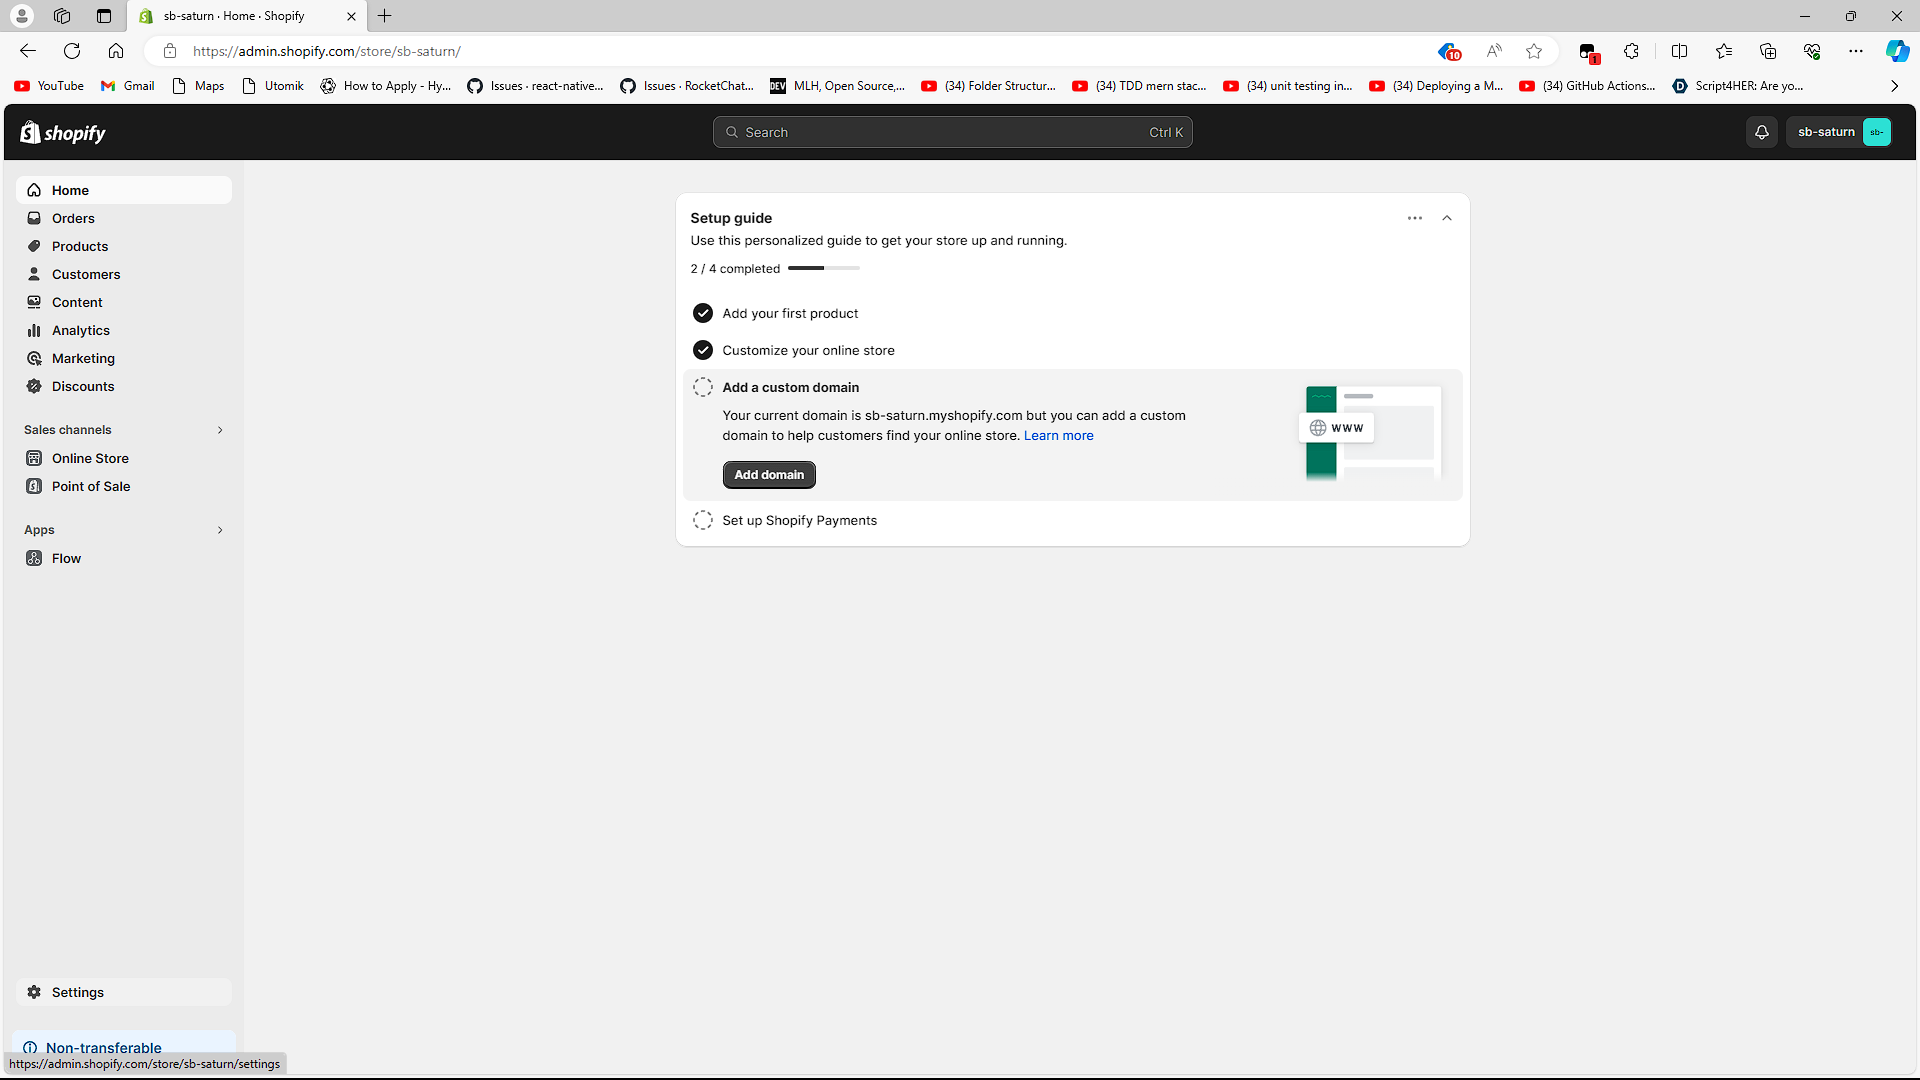Focus the Shopify search field
Screen dimensions: 1920x1080
(x=952, y=132)
